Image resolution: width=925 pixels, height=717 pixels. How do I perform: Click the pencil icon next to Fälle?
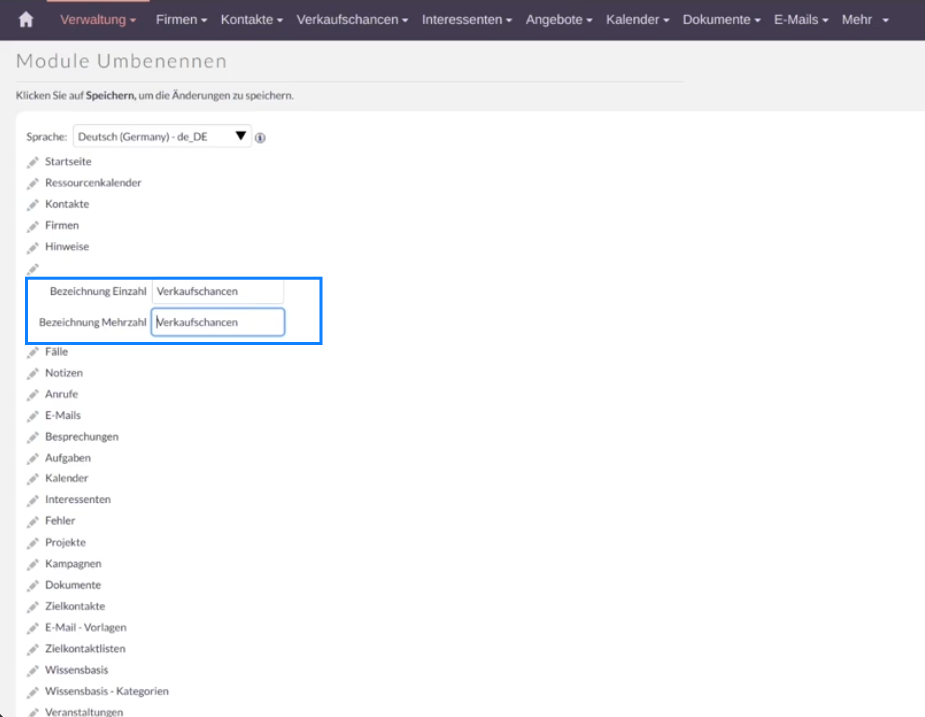pyautogui.click(x=33, y=352)
